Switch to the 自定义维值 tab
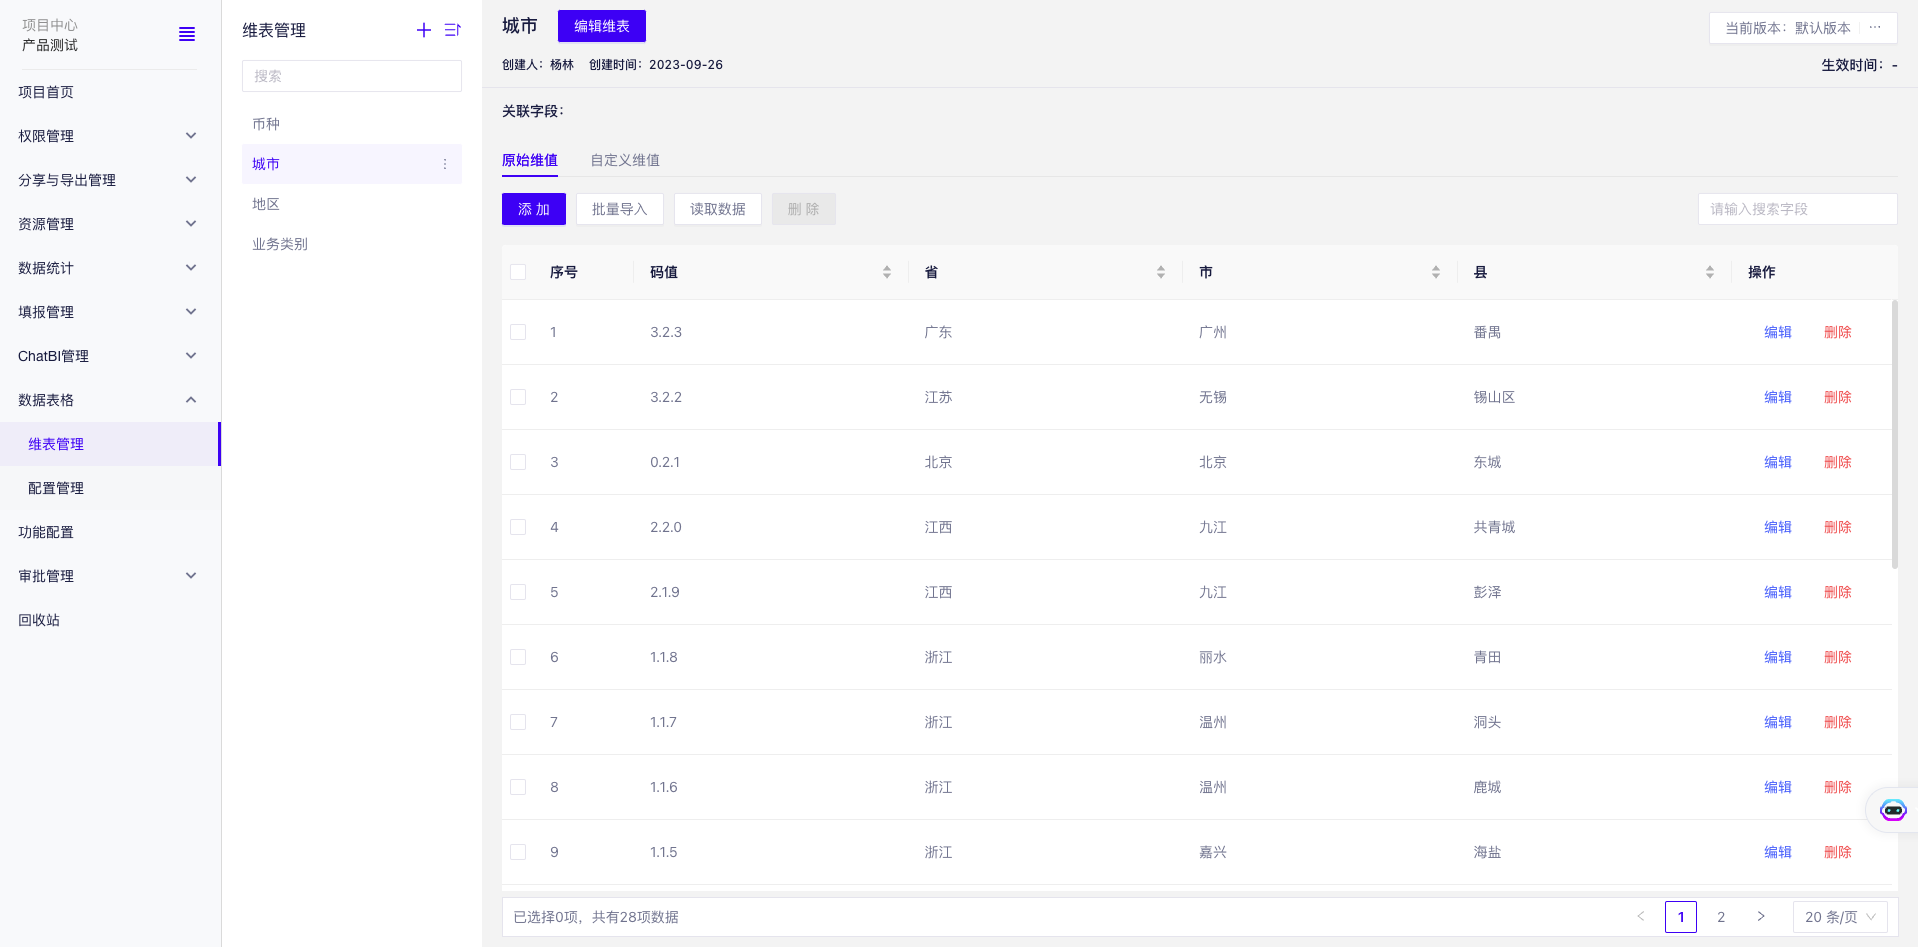1918x947 pixels. (625, 160)
